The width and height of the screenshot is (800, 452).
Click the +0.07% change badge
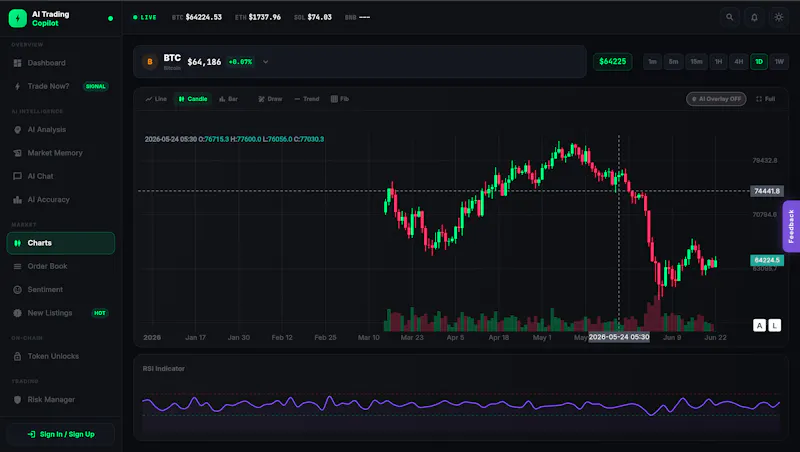click(x=240, y=62)
